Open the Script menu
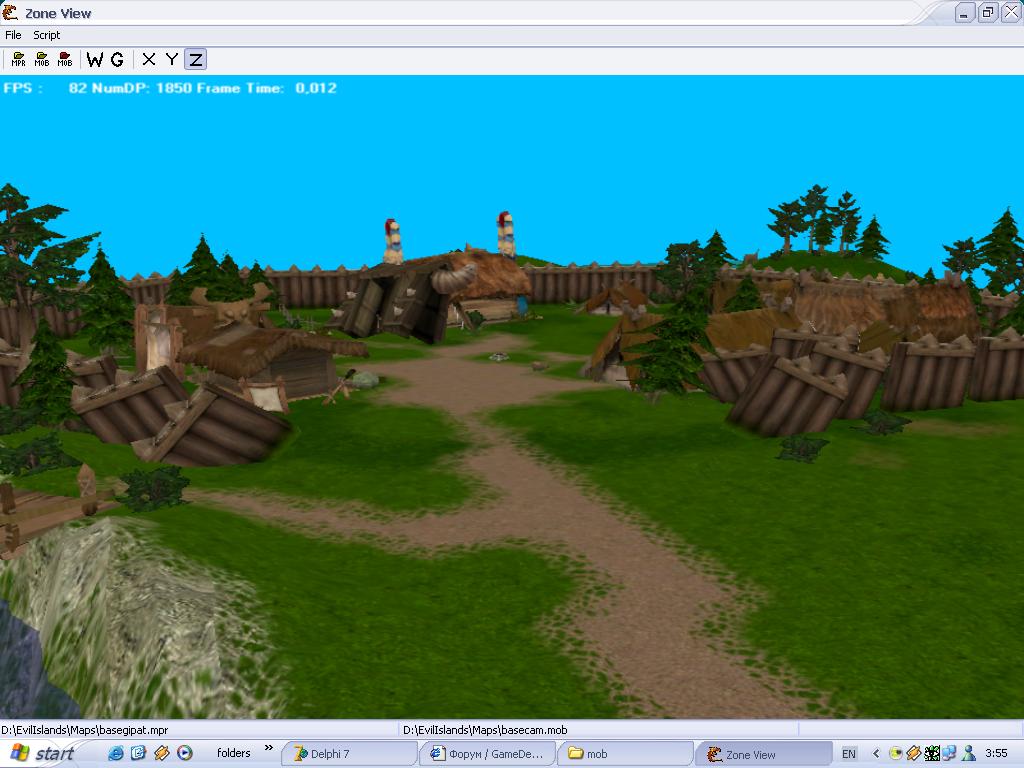1024x768 pixels. coord(47,35)
